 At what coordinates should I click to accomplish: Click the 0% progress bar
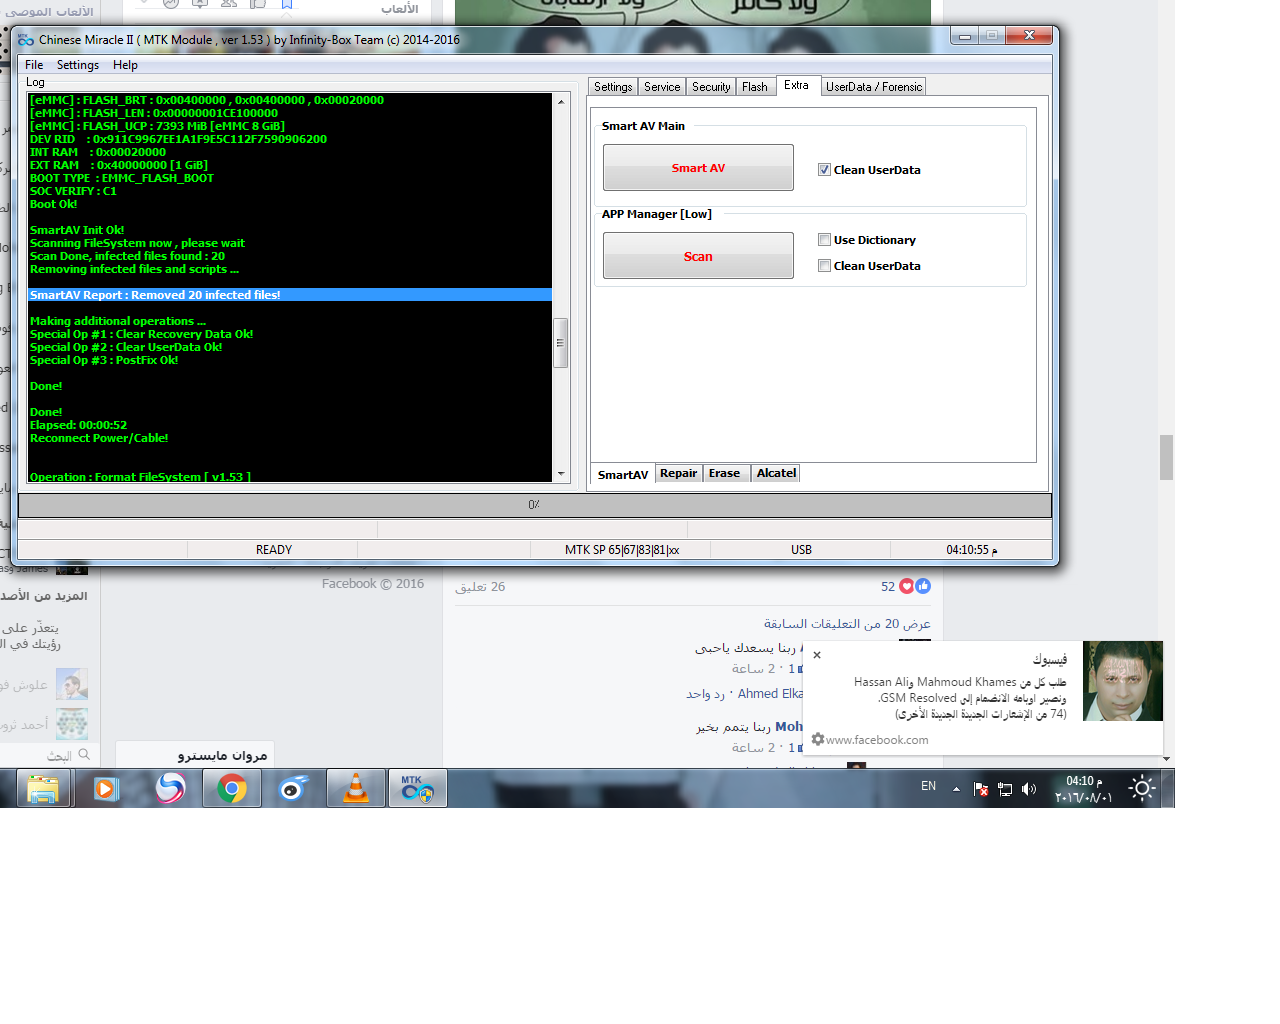tap(534, 505)
